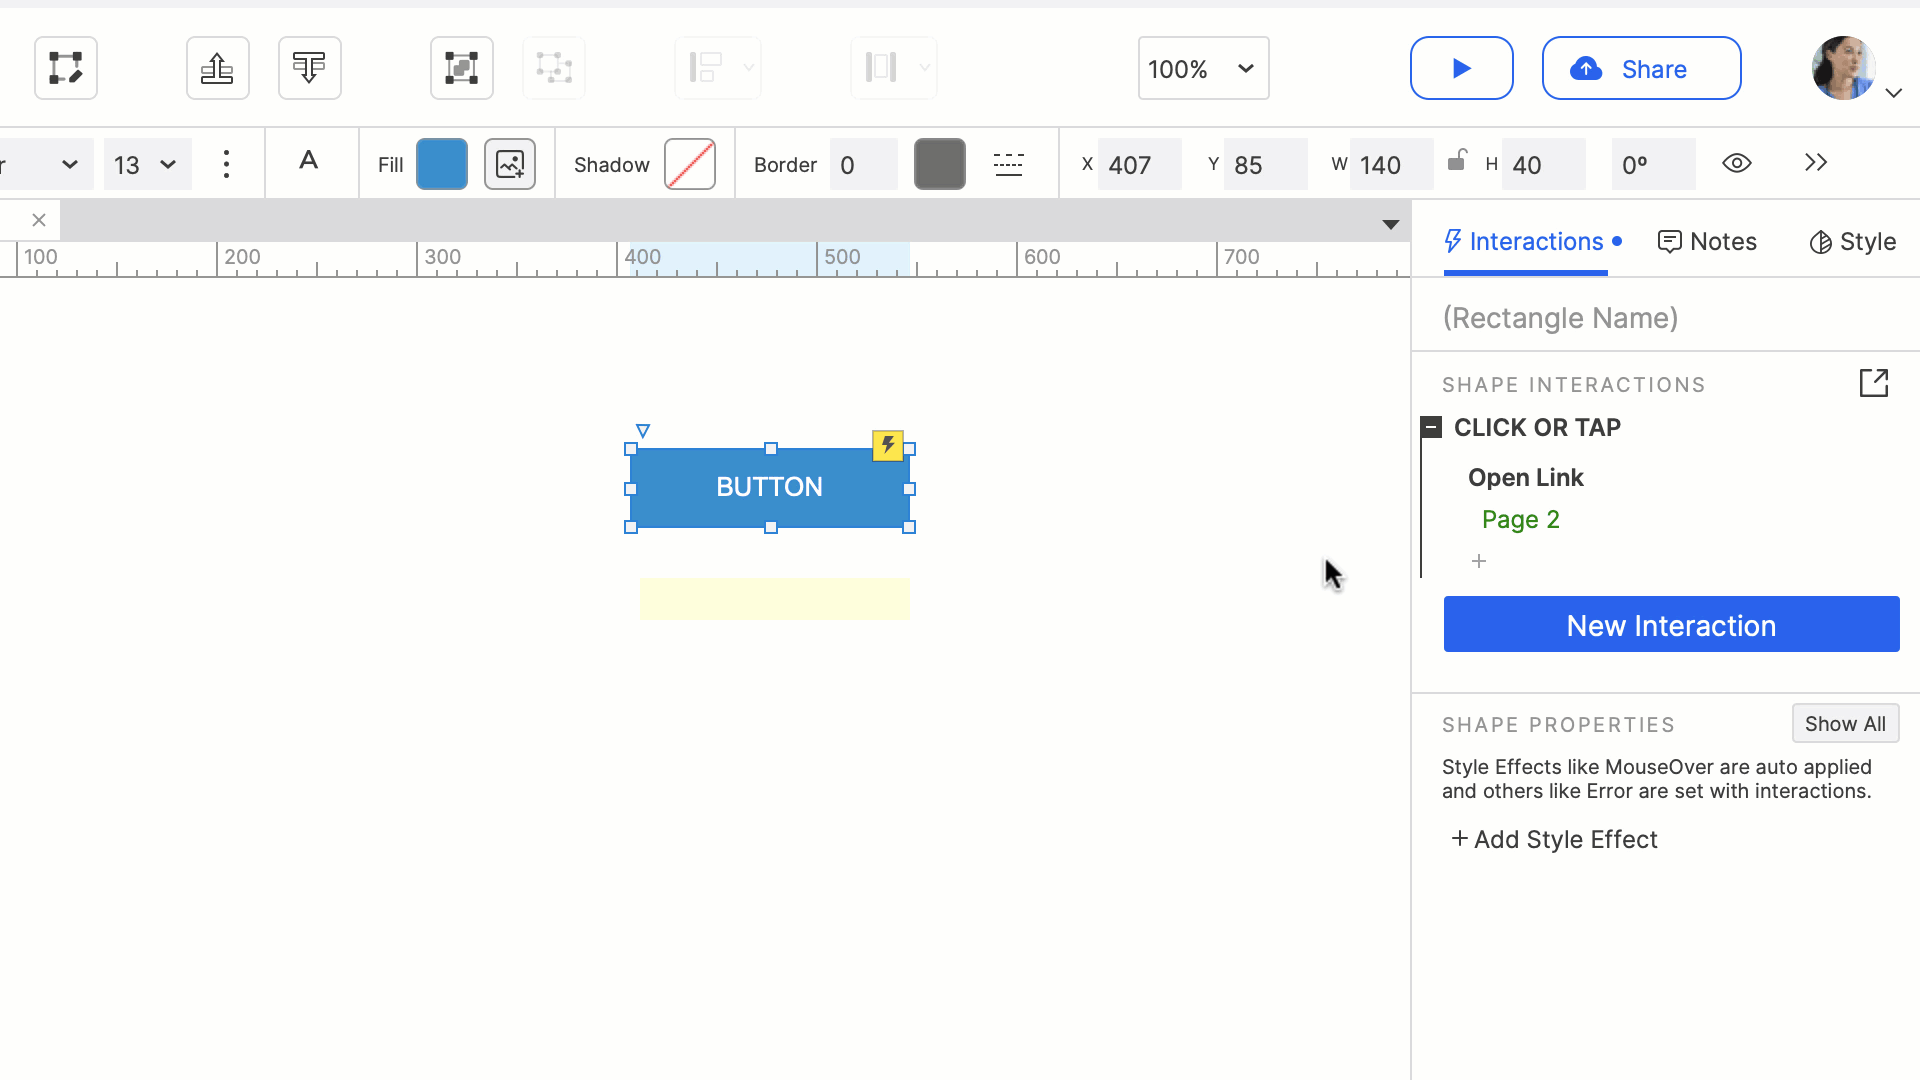
Task: Select the connector/point edit tool icon
Action: (x=66, y=68)
